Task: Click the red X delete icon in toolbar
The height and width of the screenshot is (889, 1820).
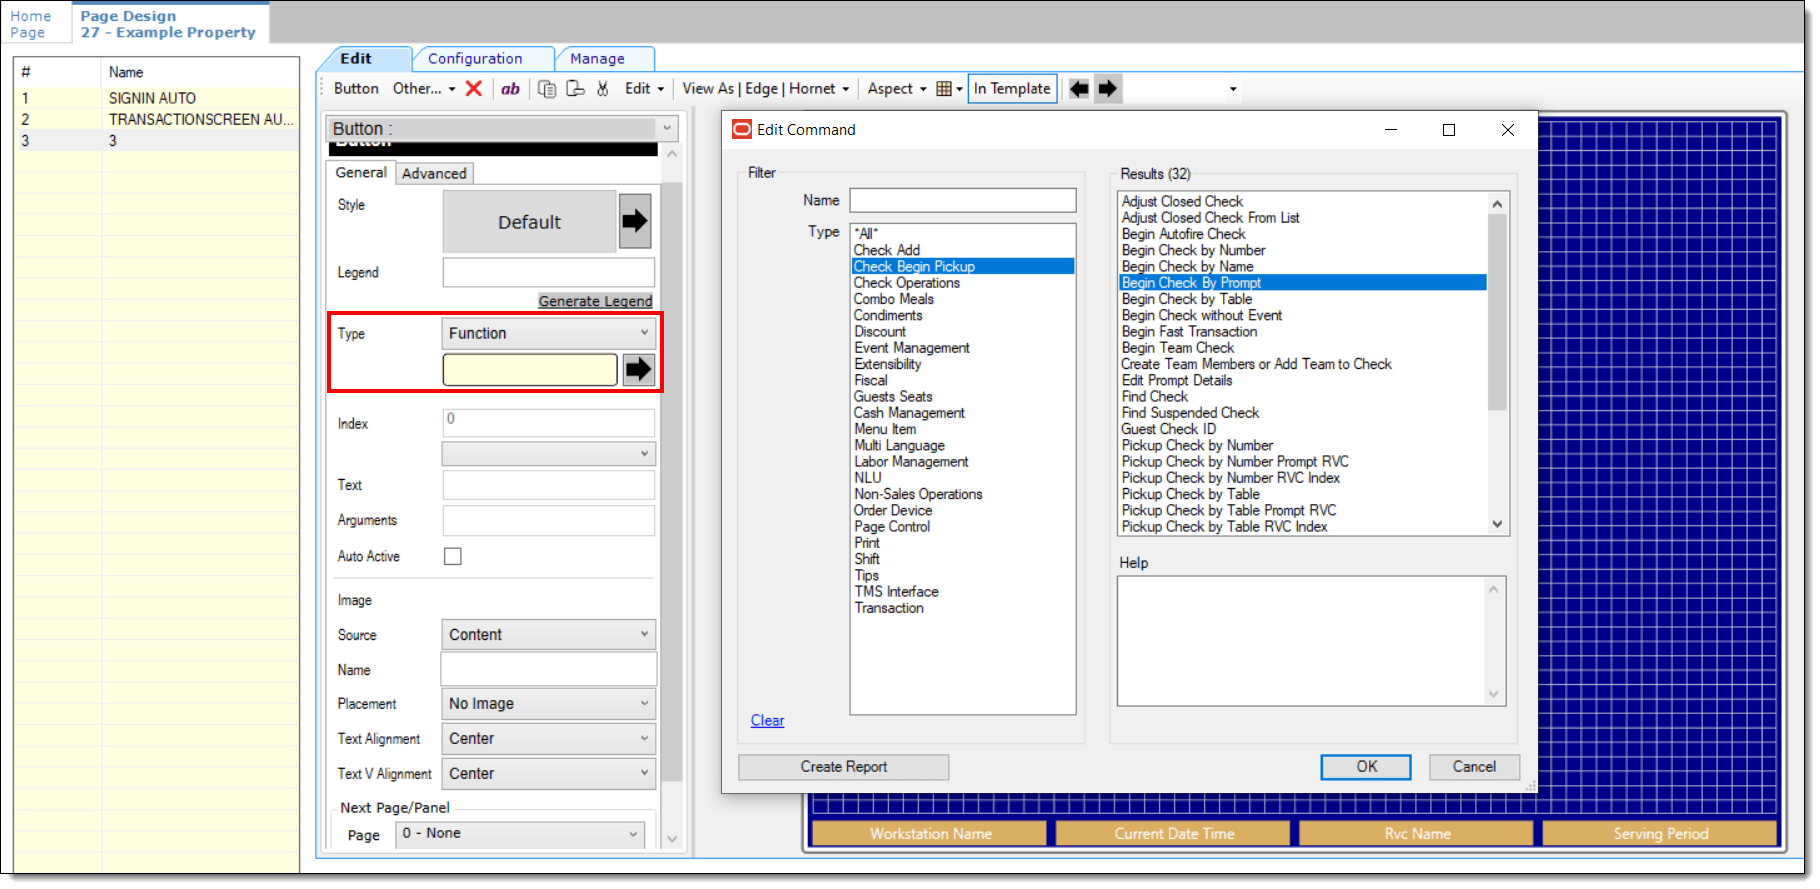Action: [474, 89]
